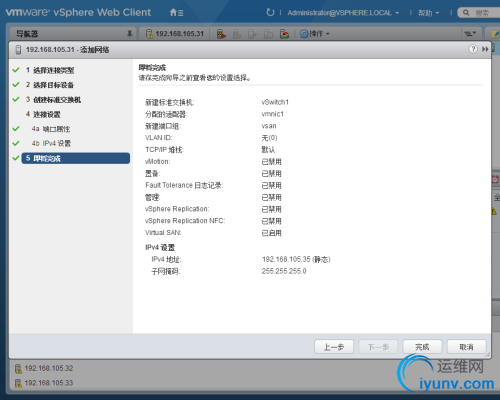Click the Virtual SAN 已启用 value
Viewport: 500px width, 400px height.
coord(272,233)
